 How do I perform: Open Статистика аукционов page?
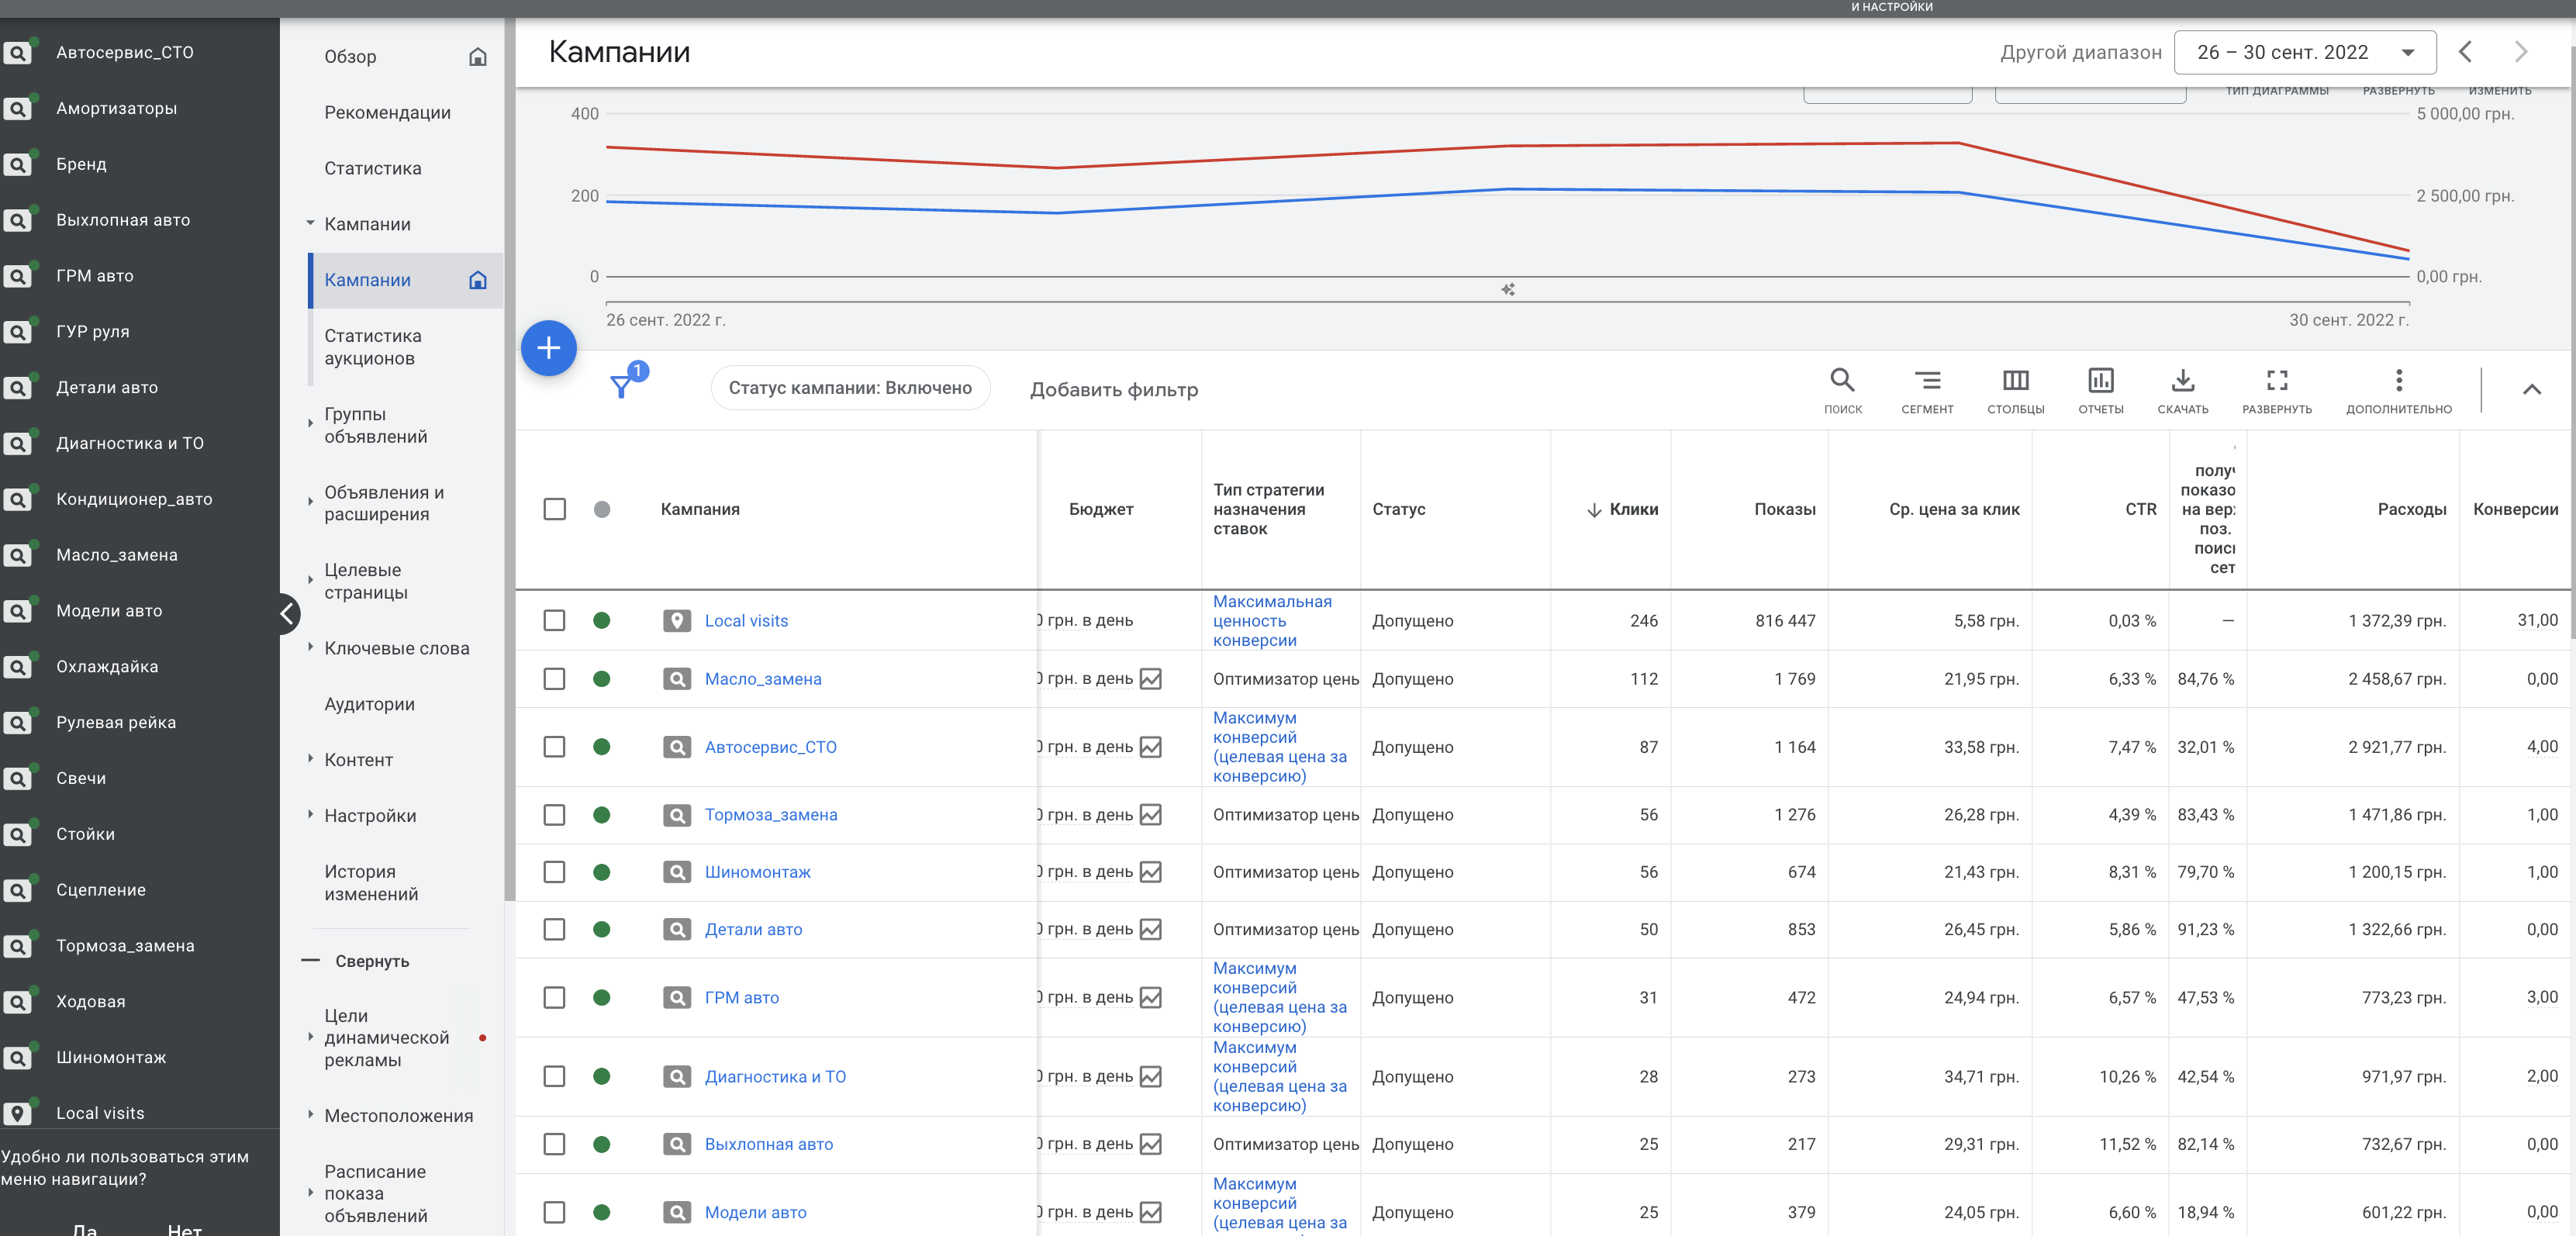373,347
